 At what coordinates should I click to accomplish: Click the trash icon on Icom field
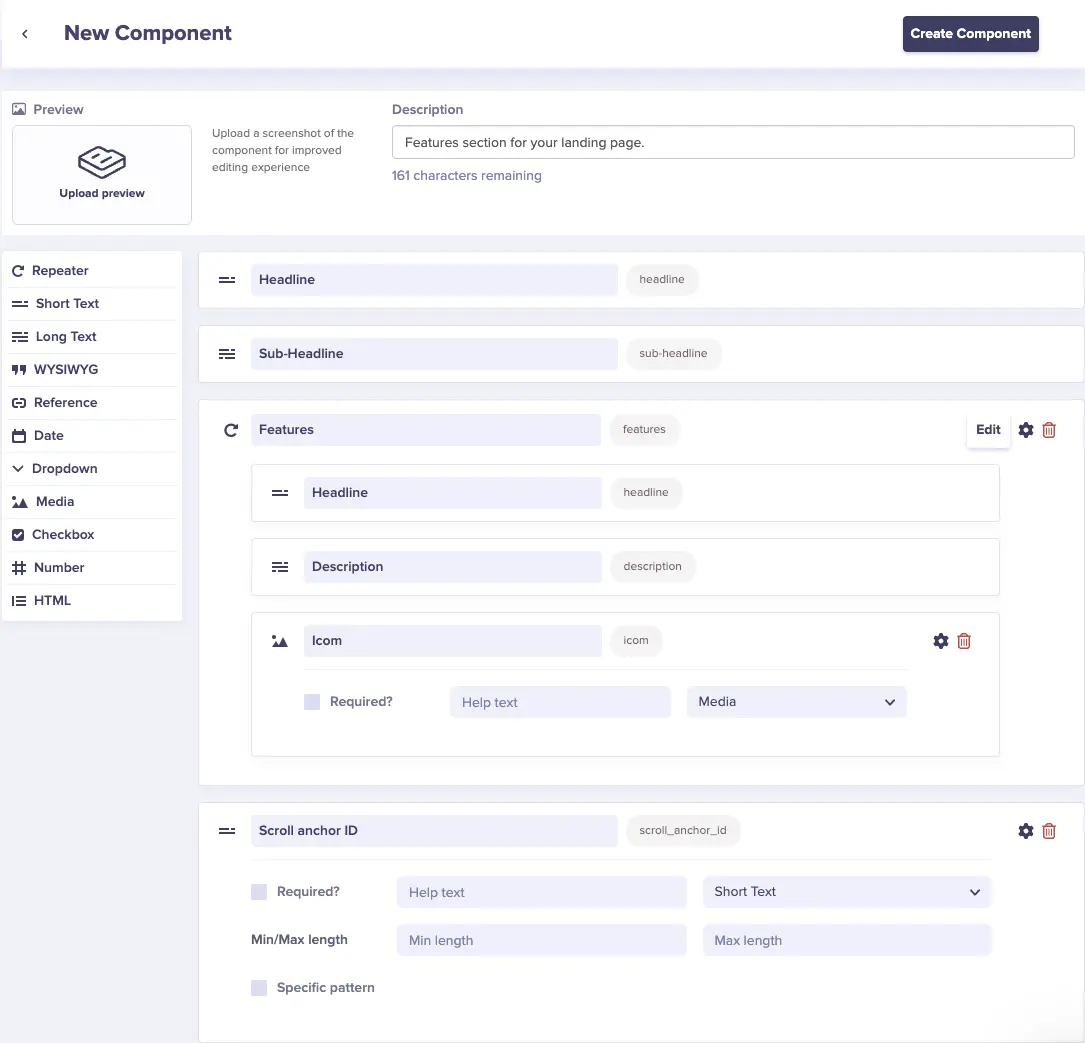(x=964, y=641)
